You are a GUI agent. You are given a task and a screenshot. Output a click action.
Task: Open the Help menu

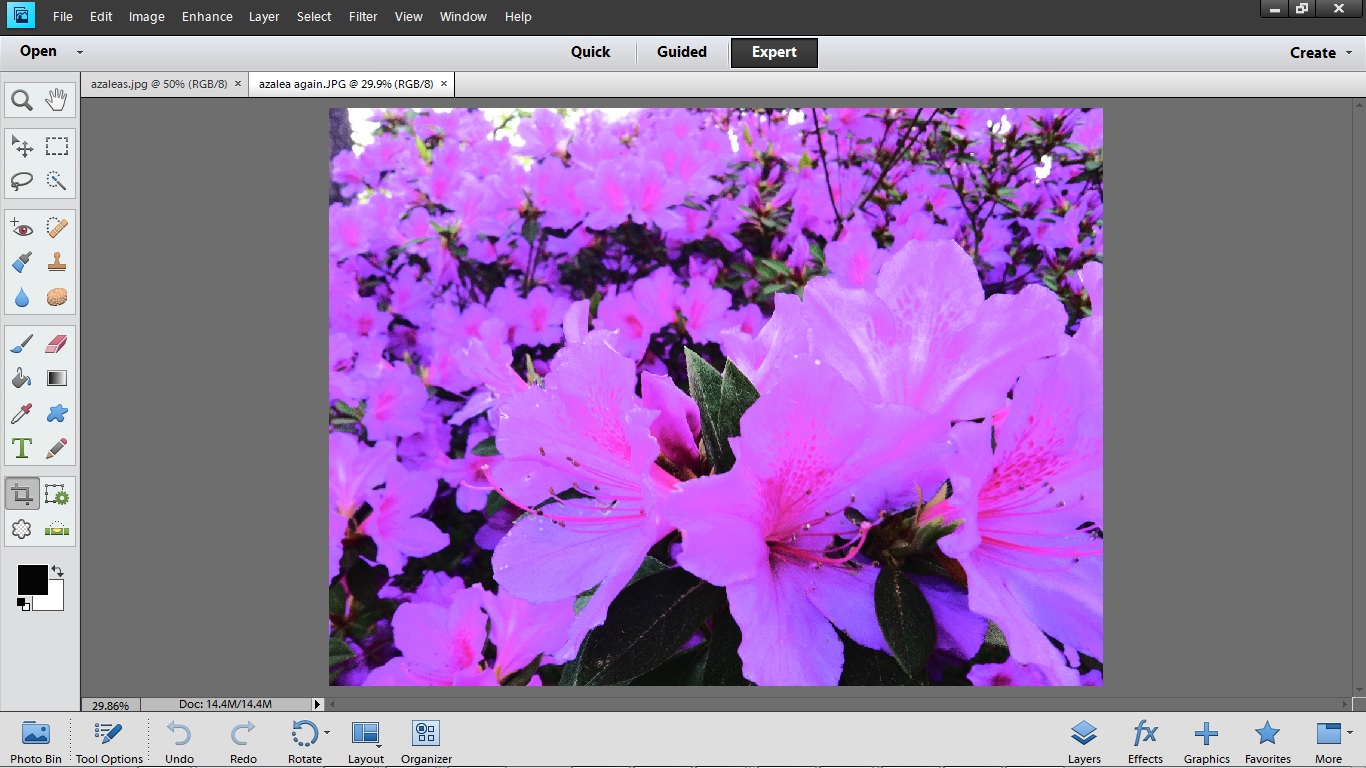tap(518, 17)
